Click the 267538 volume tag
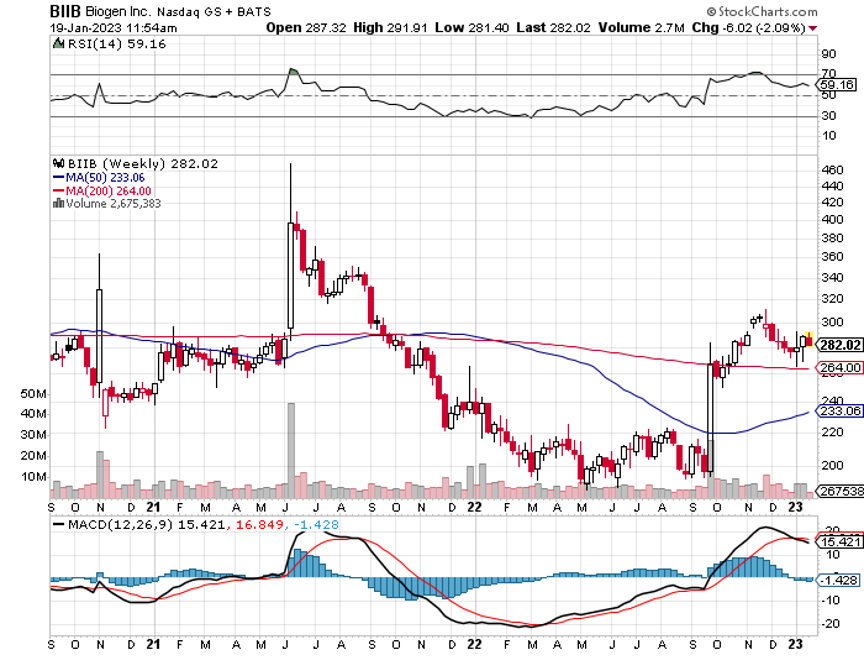The image size is (864, 656). point(840,491)
